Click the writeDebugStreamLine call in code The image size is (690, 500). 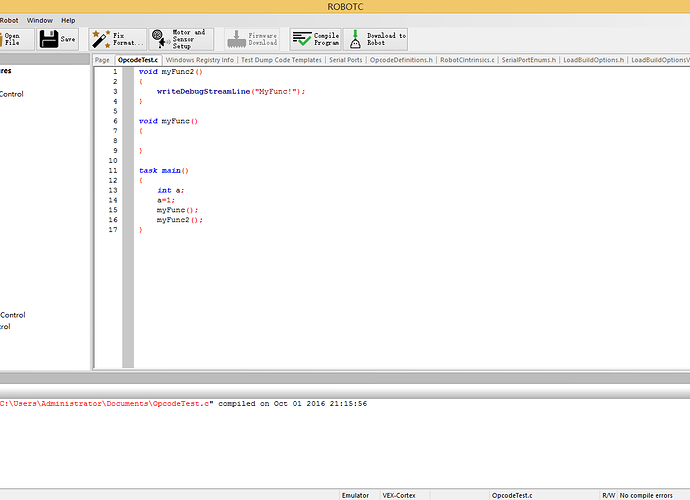231,92
